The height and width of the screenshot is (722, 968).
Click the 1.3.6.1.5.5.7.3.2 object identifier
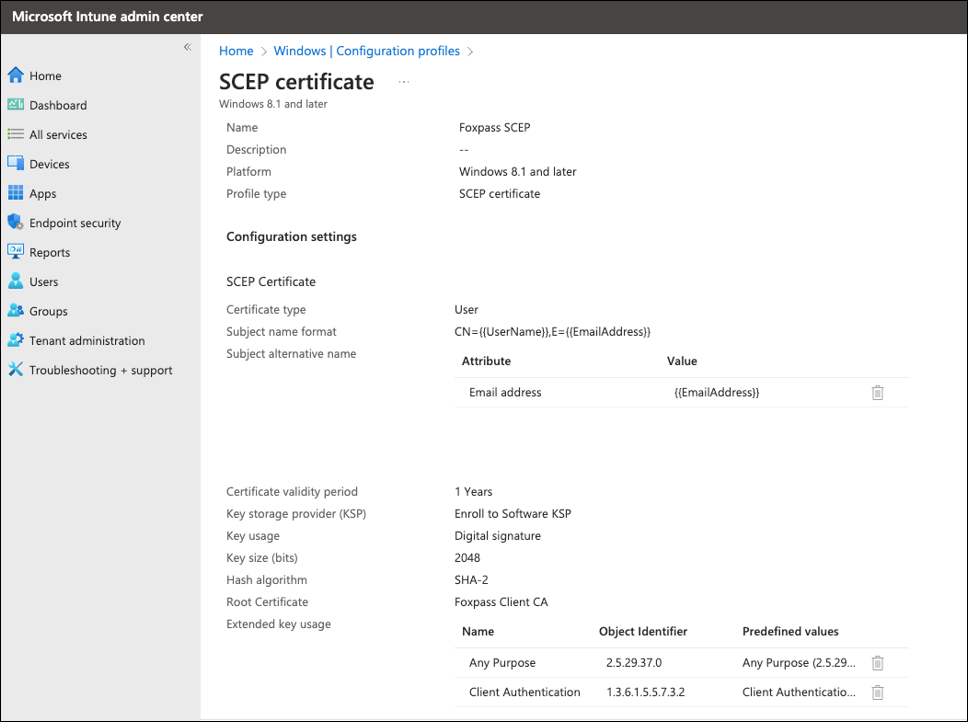[646, 692]
